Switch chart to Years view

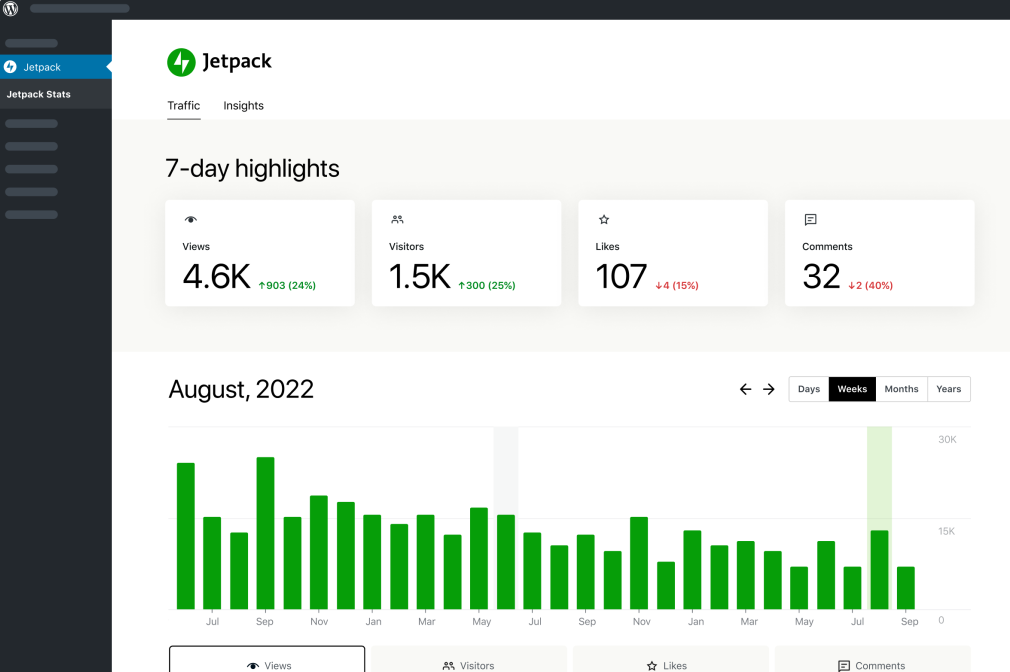click(948, 389)
